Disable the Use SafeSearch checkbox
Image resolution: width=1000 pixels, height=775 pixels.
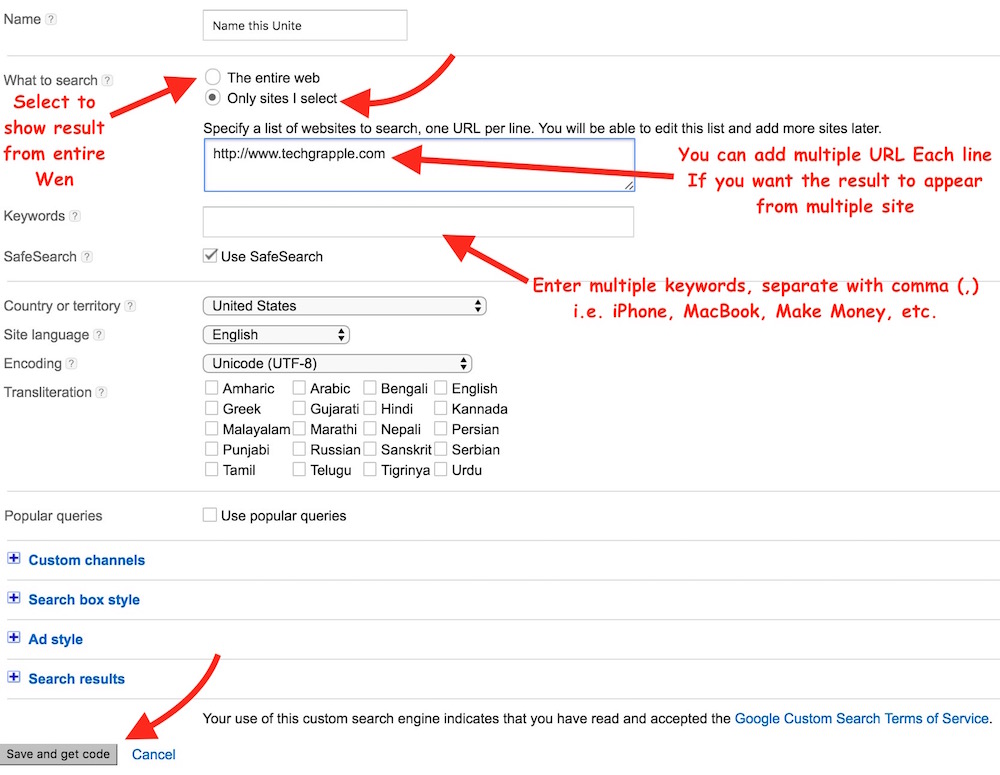tap(211, 256)
